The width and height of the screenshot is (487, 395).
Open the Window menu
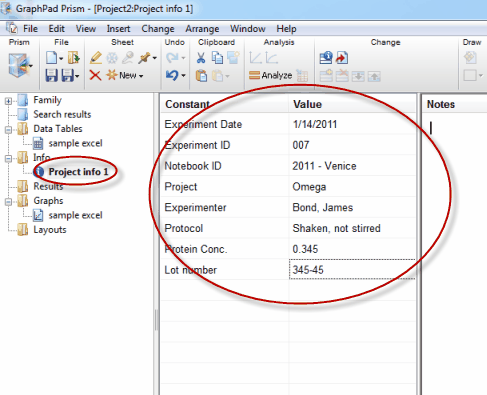pyautogui.click(x=248, y=29)
